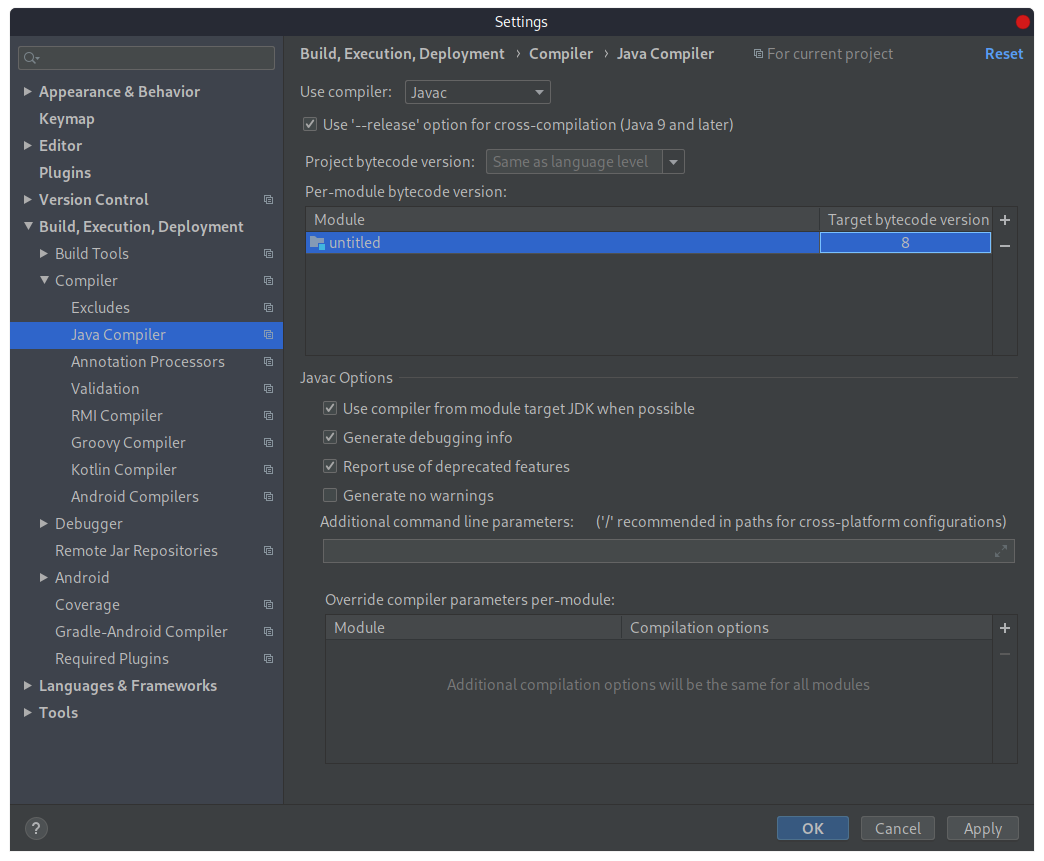Disable Generate debugging info
Screen dimensions: 1044x861
point(330,437)
